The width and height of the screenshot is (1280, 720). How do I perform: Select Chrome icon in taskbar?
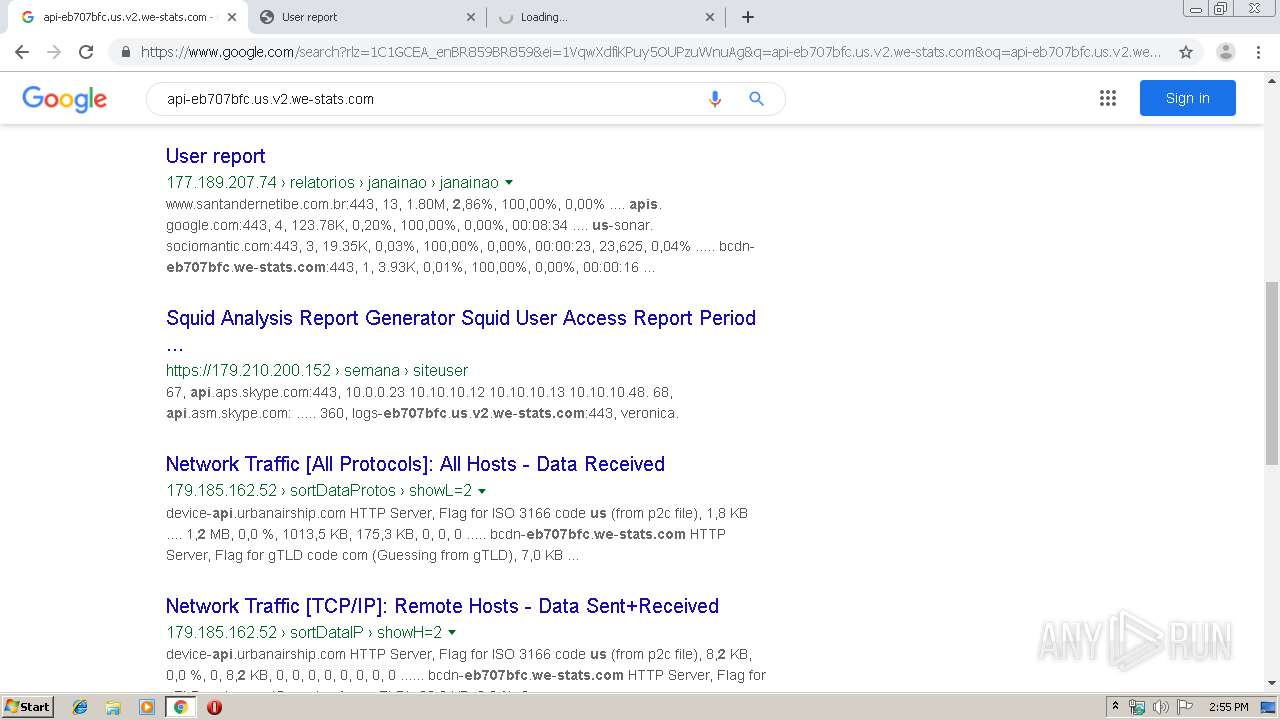[180, 707]
